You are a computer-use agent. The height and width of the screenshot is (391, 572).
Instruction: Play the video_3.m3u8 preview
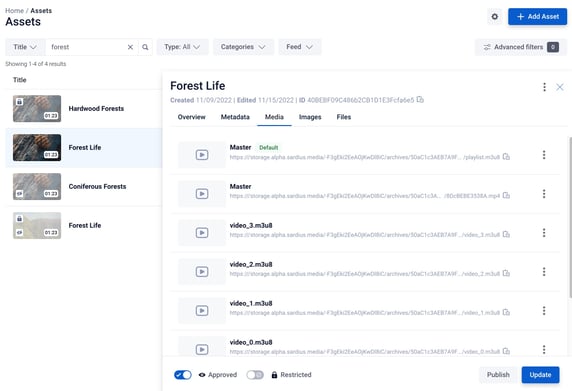202,233
